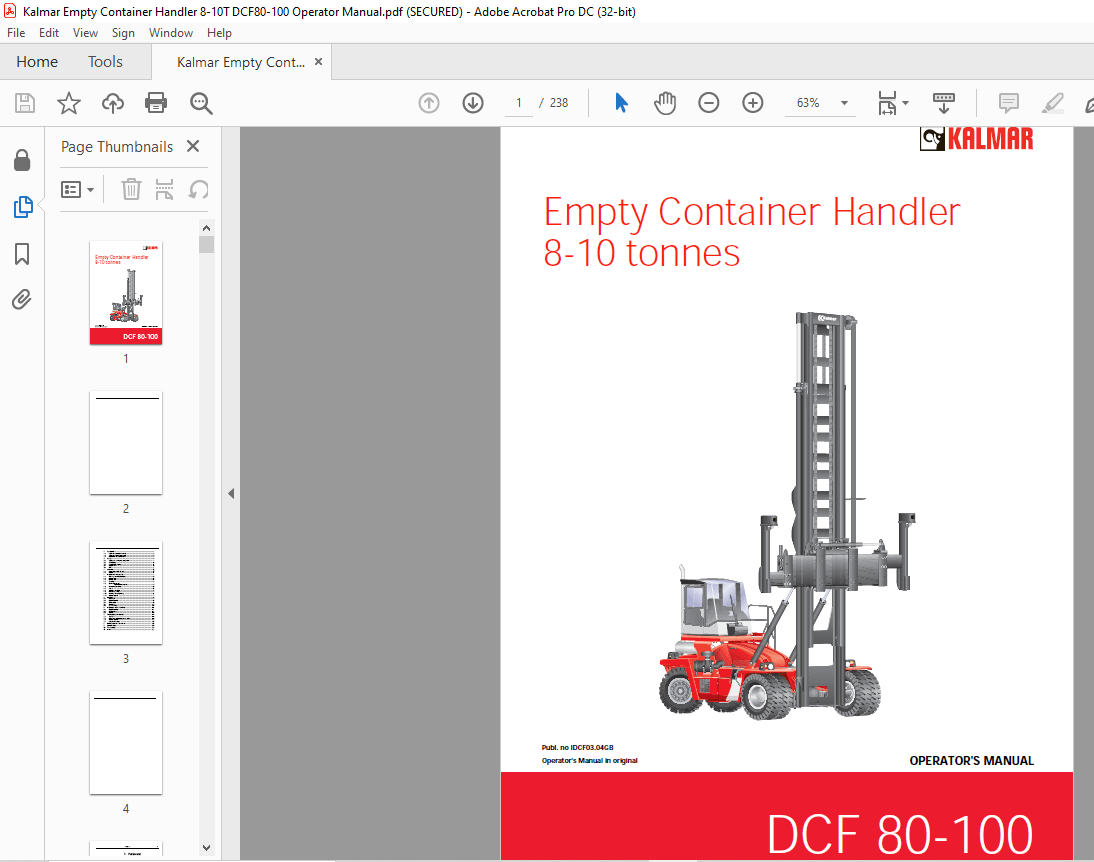Open the Attachments panel in the sidebar
This screenshot has width=1094, height=862.
[x=22, y=299]
